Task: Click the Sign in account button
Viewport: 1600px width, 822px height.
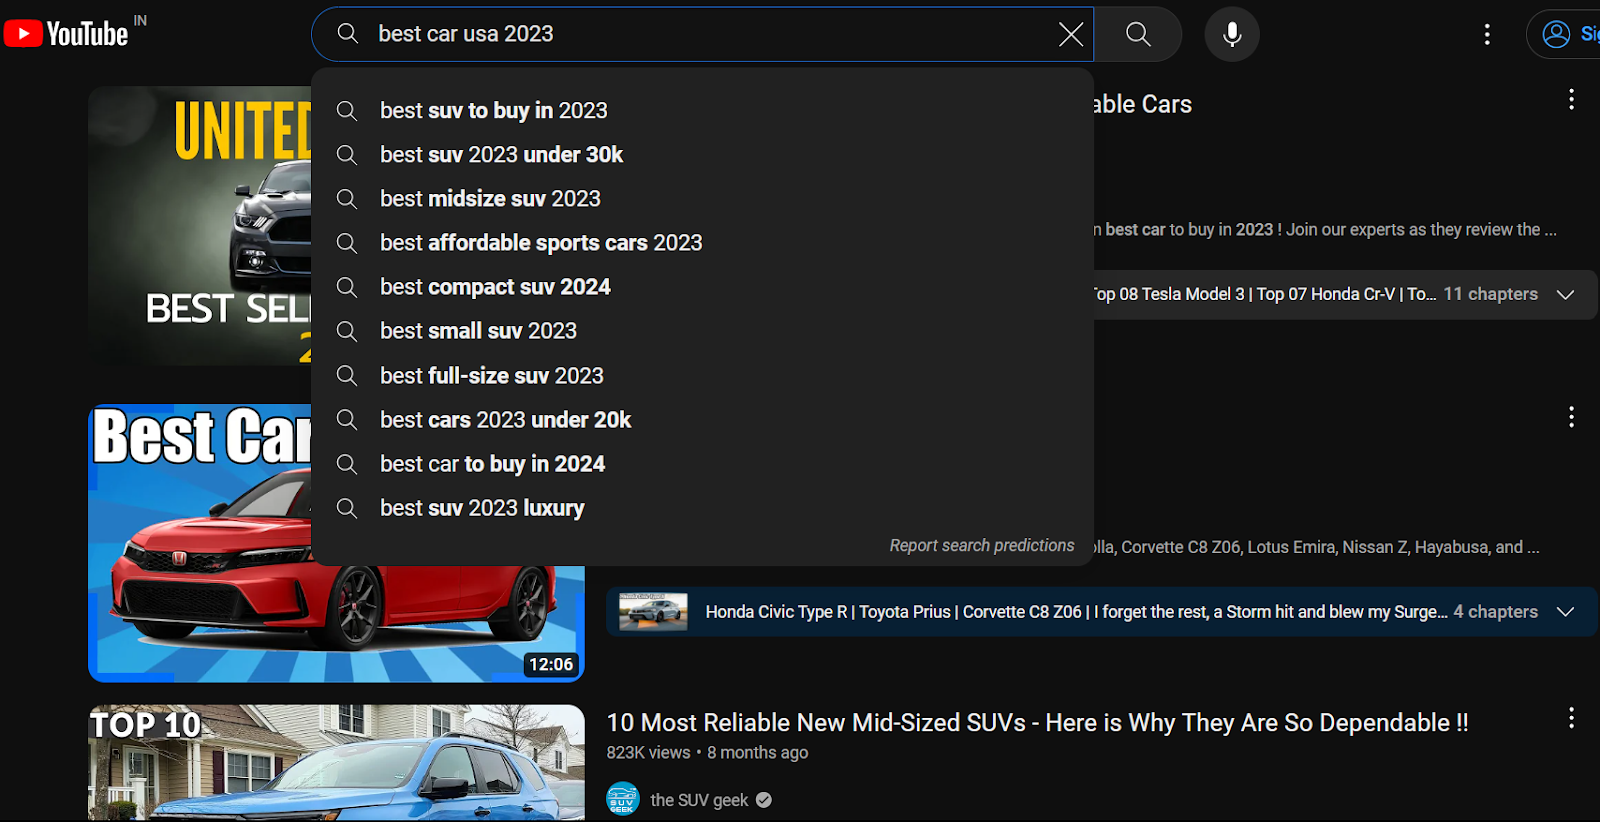Action: click(x=1566, y=34)
